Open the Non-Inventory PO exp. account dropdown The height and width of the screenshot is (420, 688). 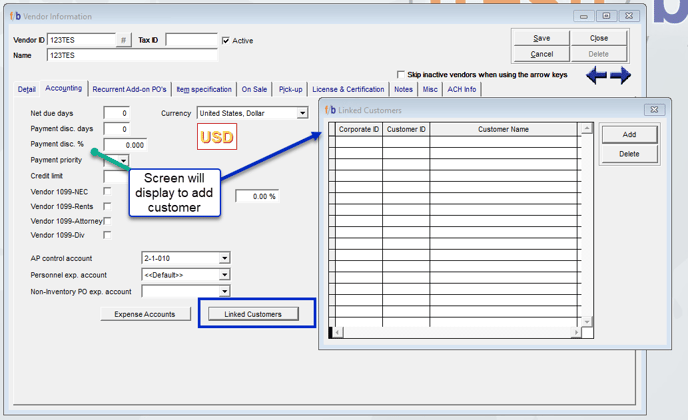(x=224, y=291)
